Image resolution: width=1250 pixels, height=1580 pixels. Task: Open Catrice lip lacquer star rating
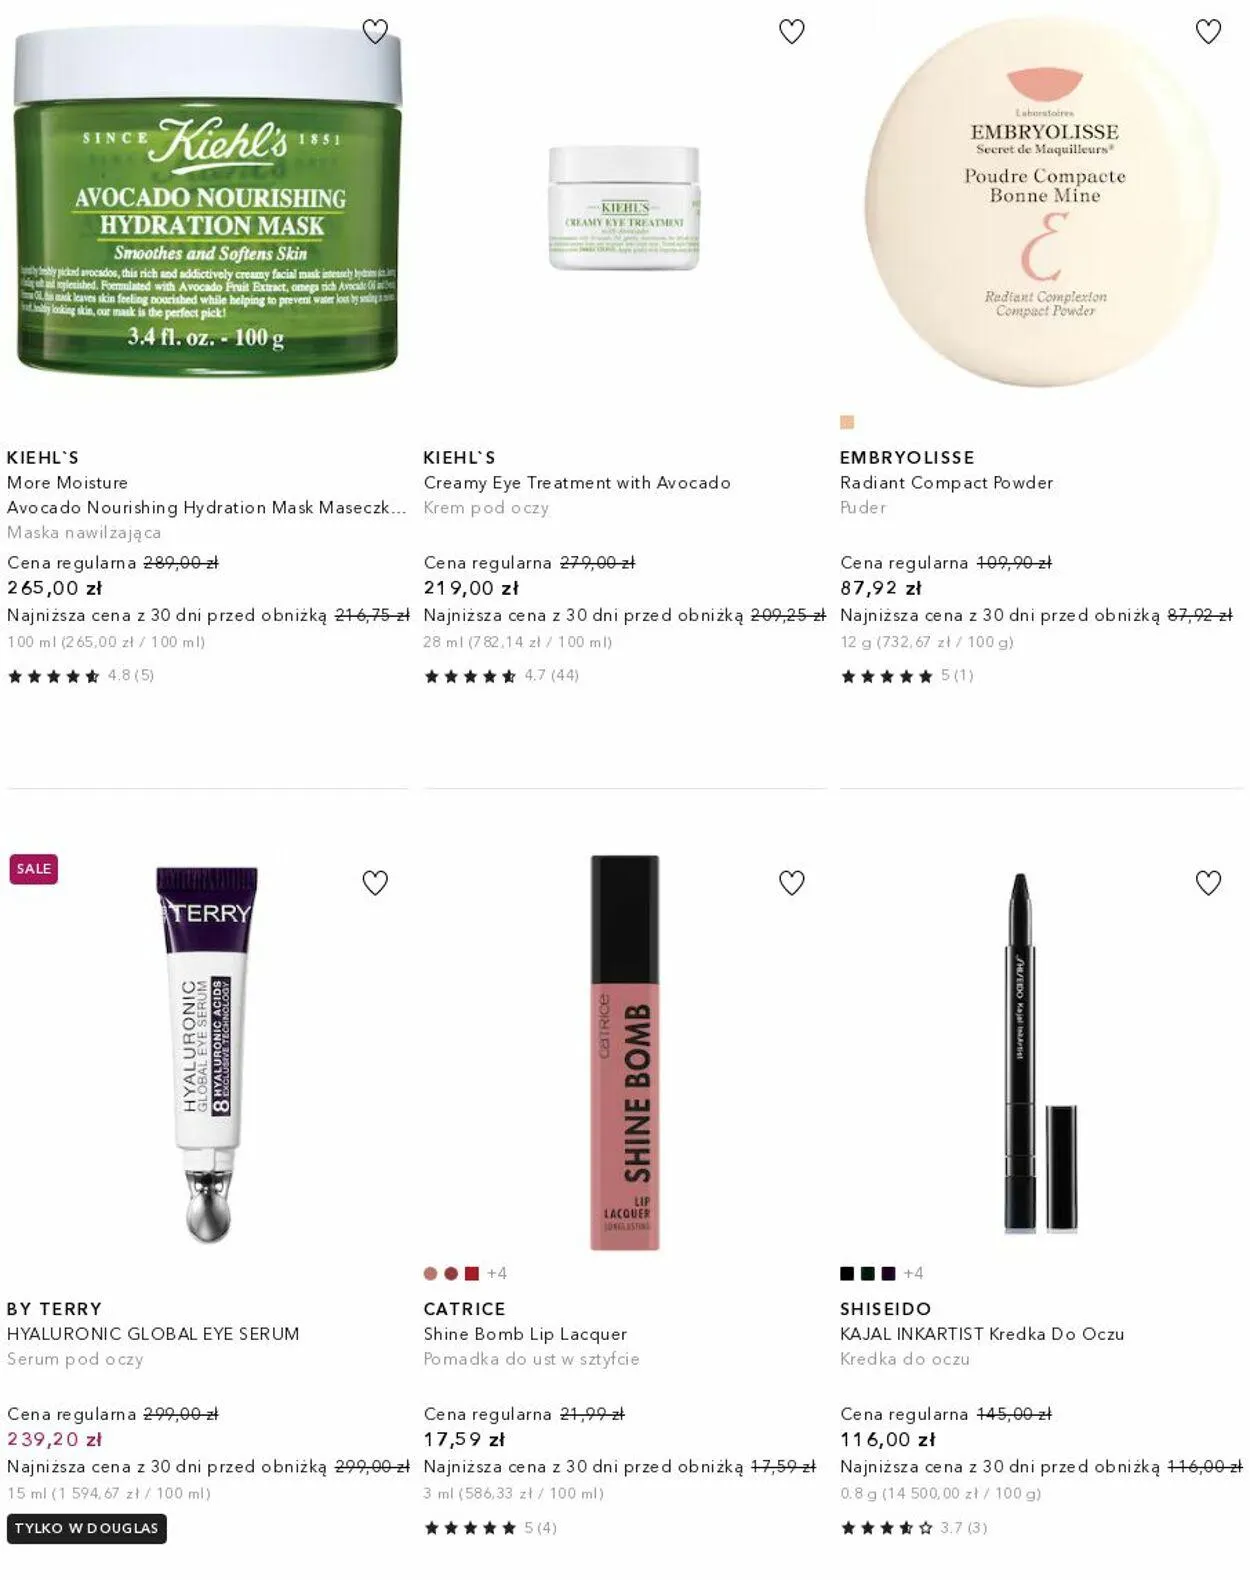pyautogui.click(x=490, y=1528)
